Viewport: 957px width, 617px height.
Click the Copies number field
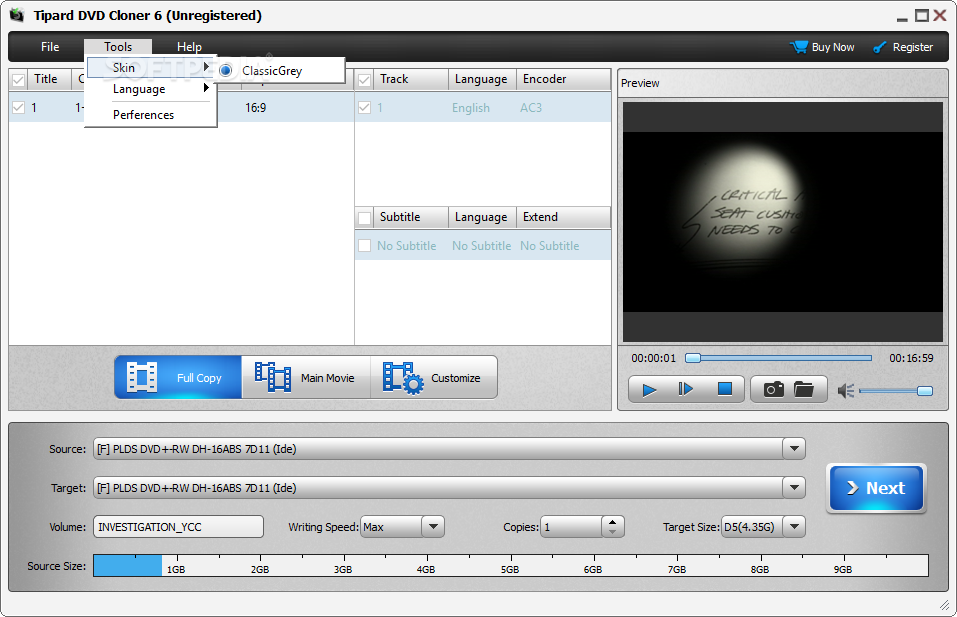pos(572,527)
